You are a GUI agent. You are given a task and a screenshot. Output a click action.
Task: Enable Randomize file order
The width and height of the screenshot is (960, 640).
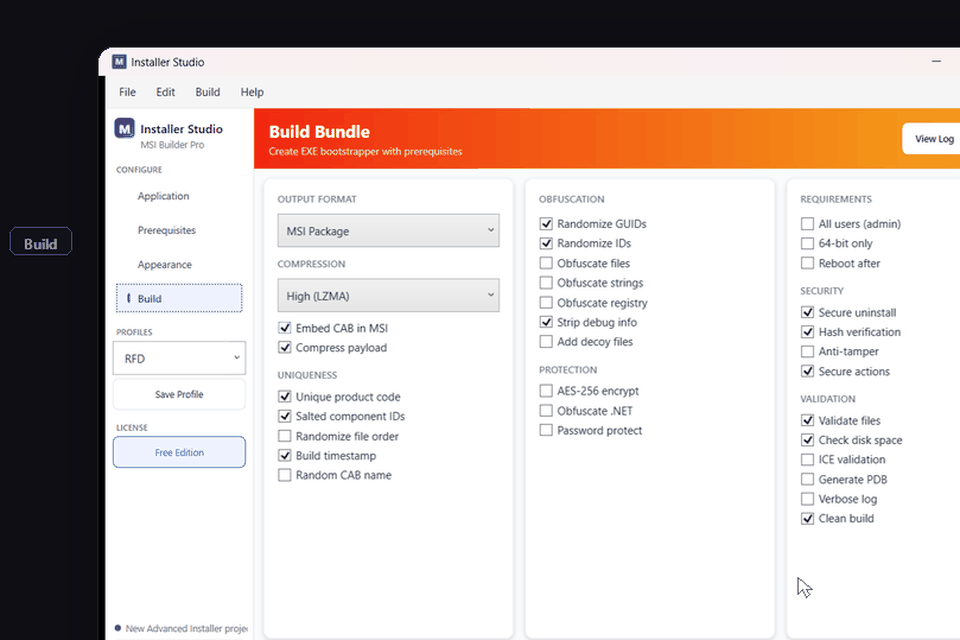284,436
